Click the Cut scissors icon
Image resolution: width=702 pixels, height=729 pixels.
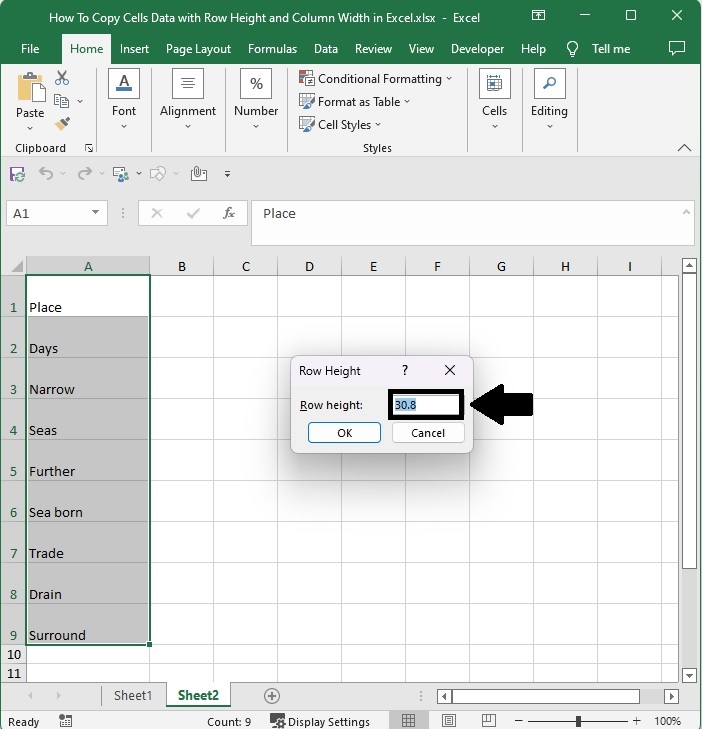tap(61, 78)
